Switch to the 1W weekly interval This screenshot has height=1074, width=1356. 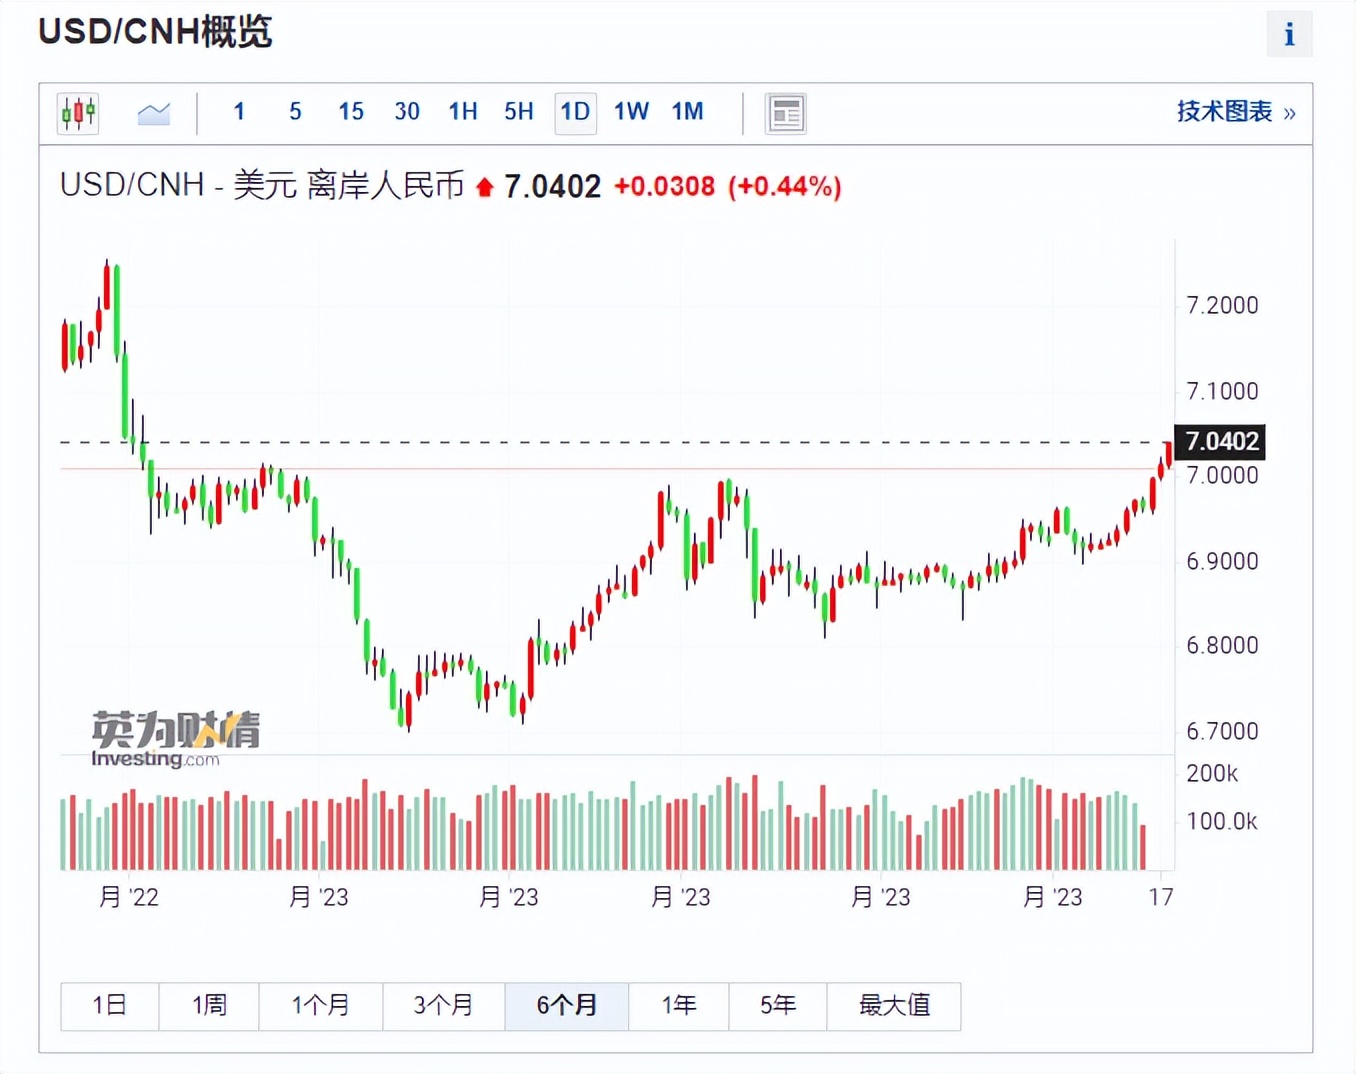(x=631, y=112)
